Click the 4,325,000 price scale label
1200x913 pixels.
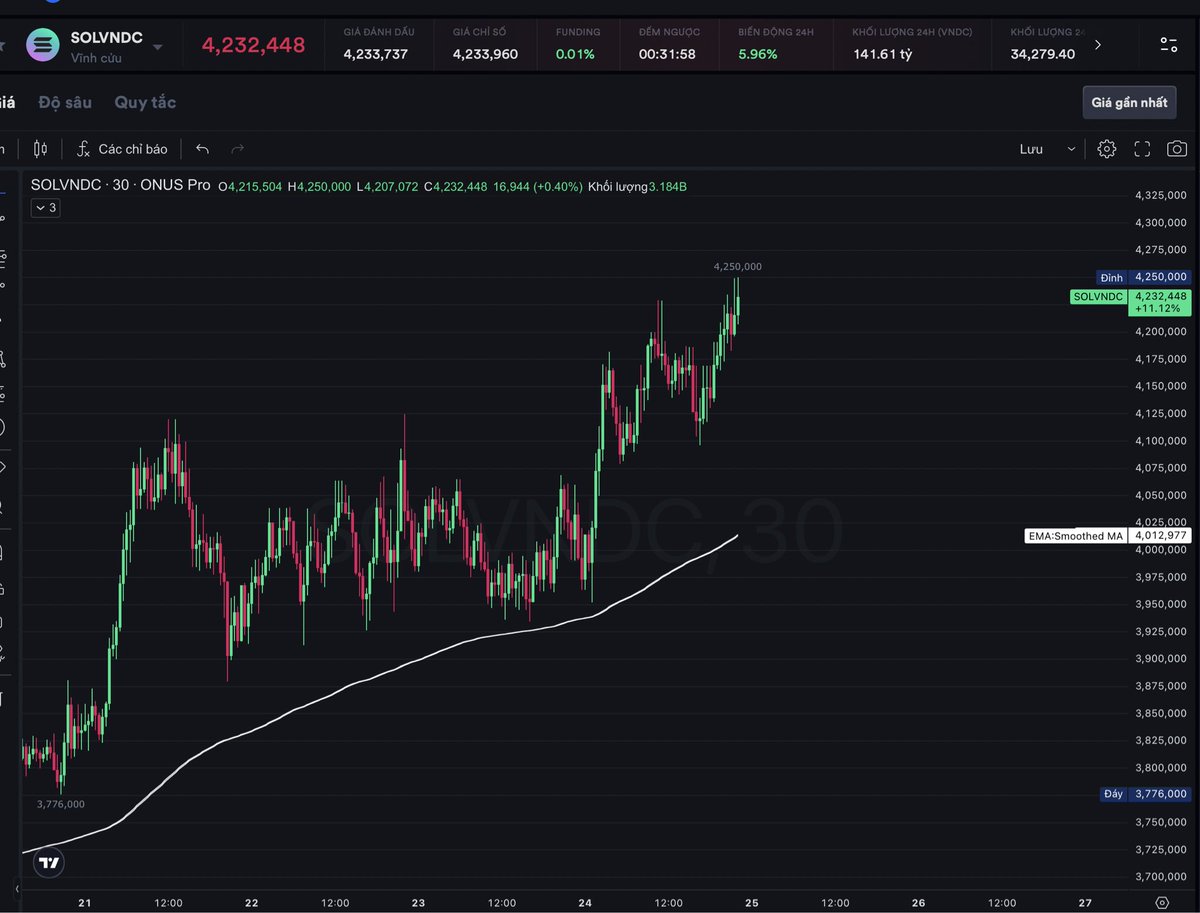click(x=1161, y=195)
